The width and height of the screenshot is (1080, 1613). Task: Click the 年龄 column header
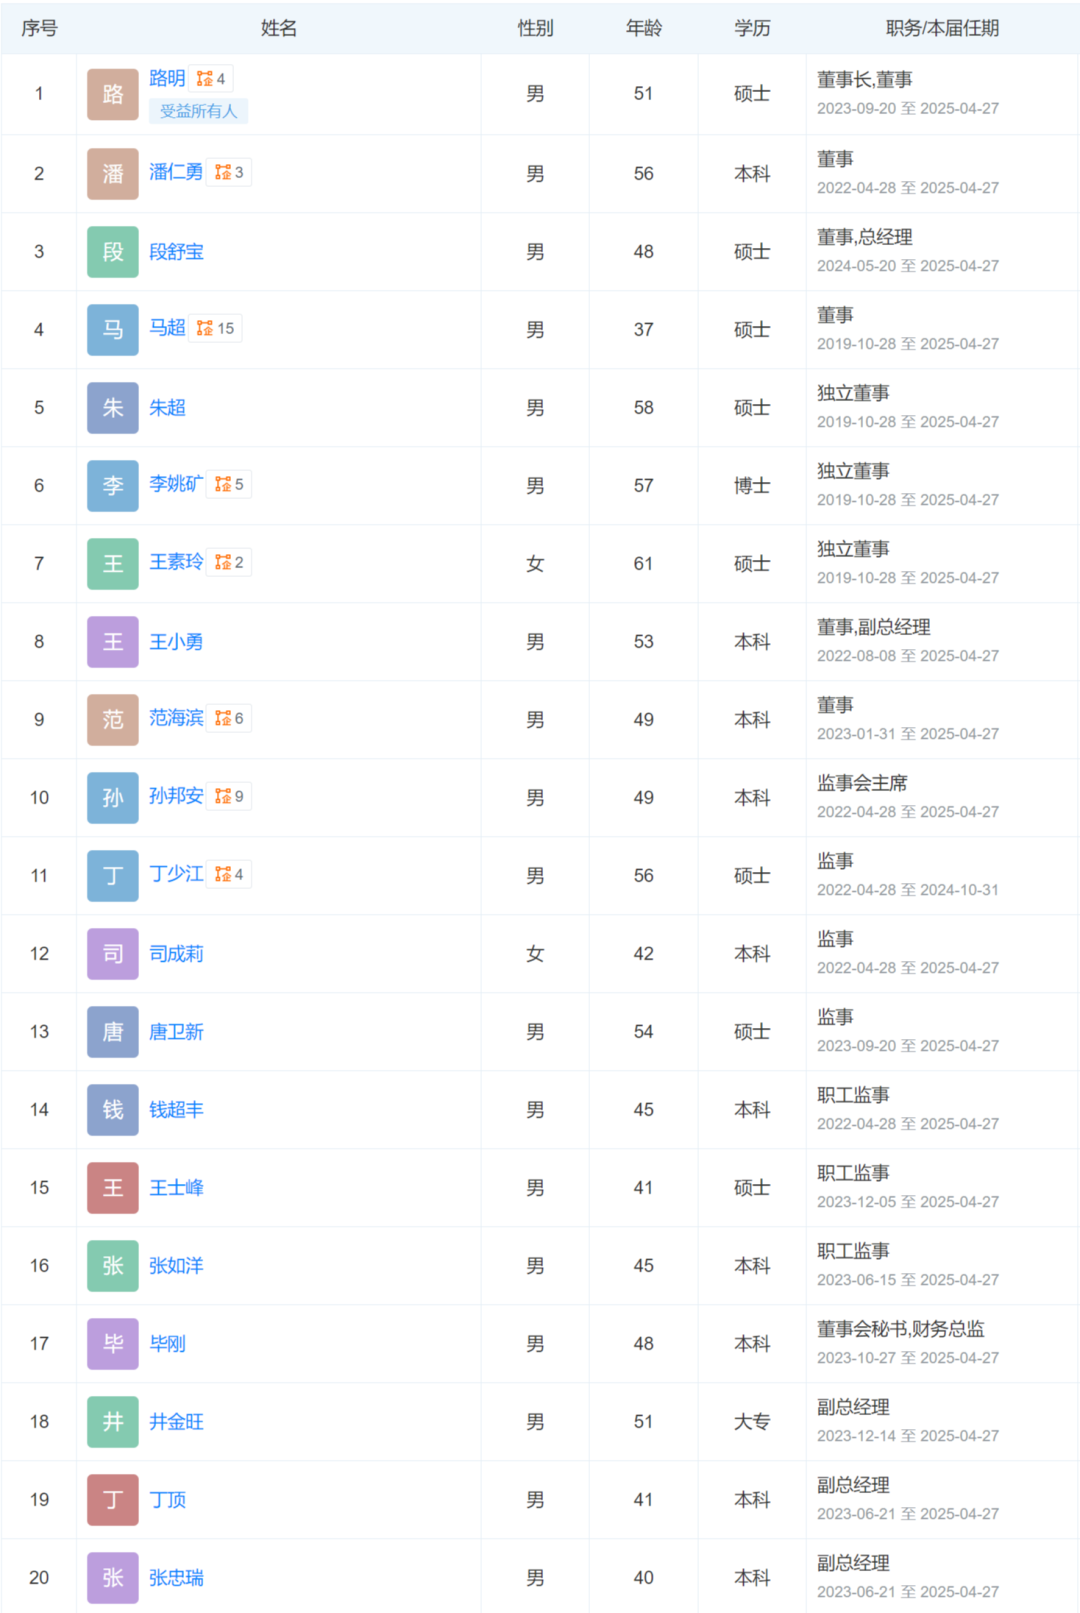coord(644,28)
